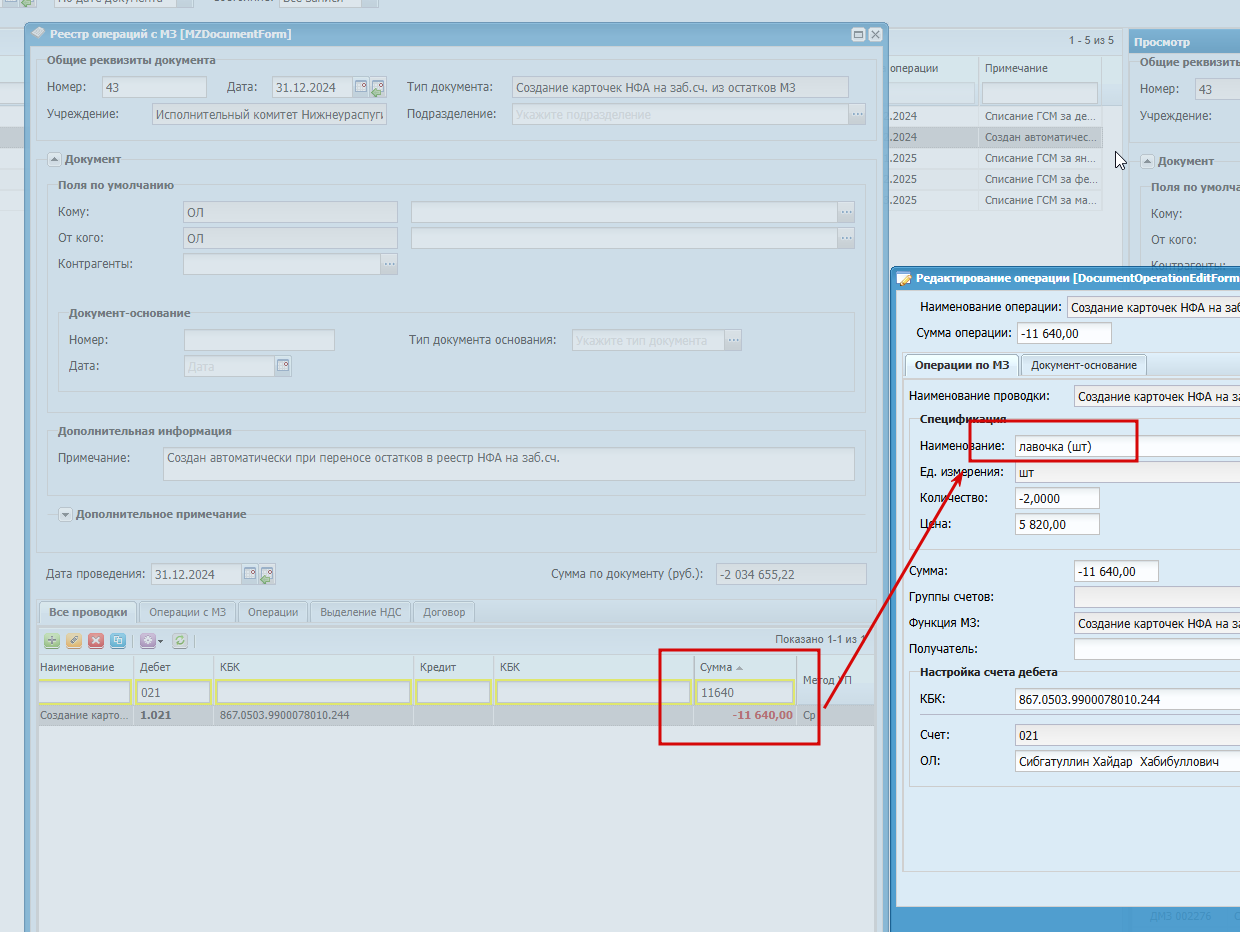Select the Документ-основание tab in edit dialog
The image size is (1240, 932).
tap(1083, 365)
